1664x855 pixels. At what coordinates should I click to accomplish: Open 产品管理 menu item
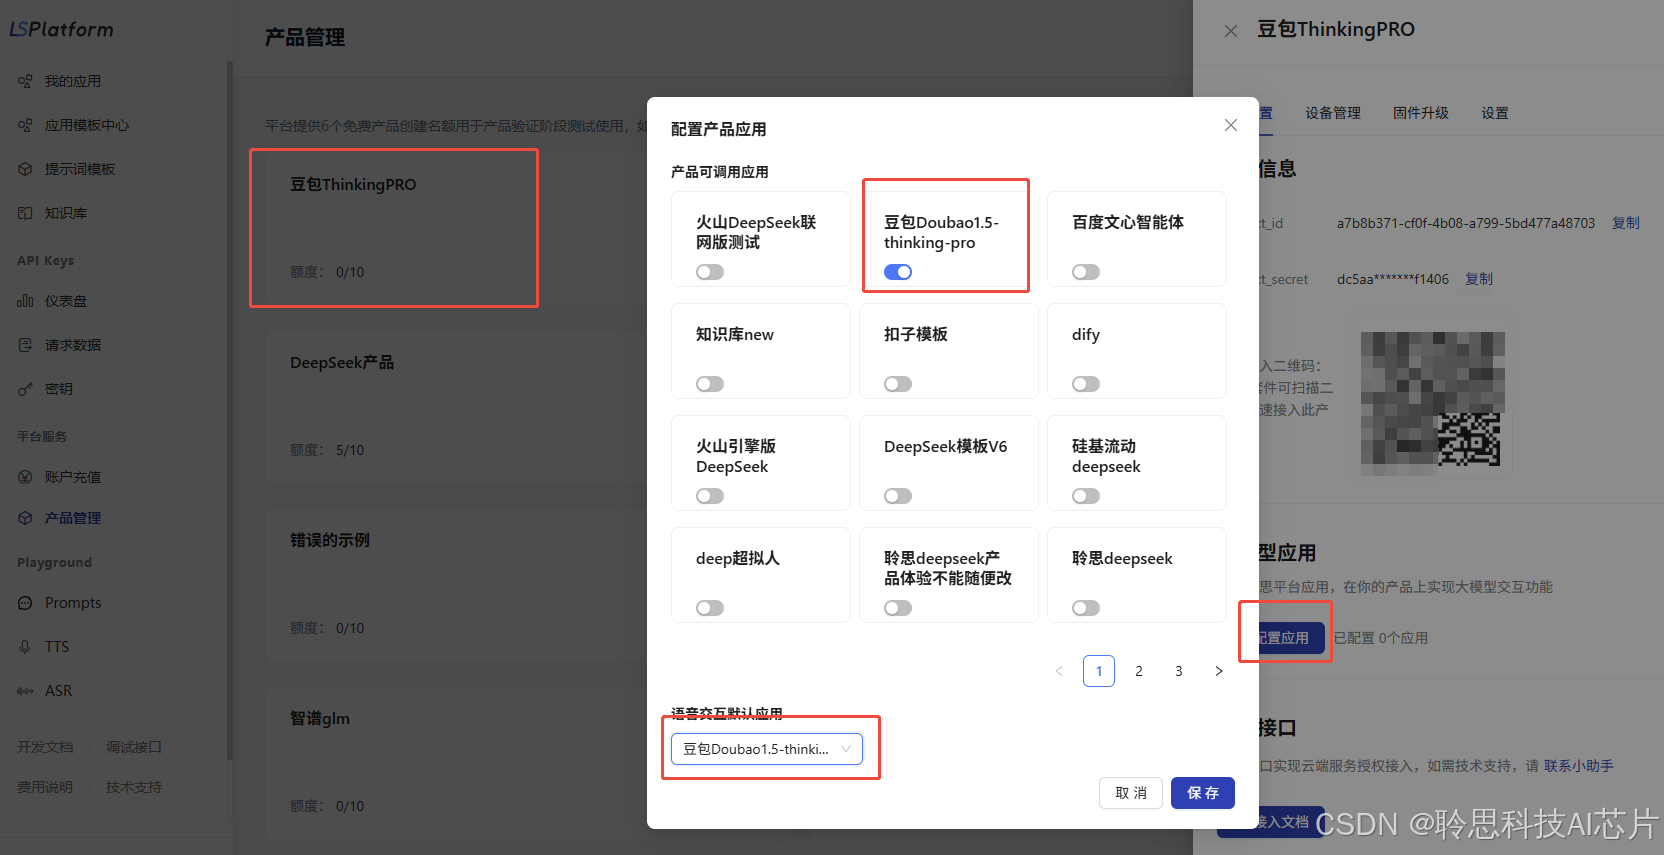[x=73, y=518]
